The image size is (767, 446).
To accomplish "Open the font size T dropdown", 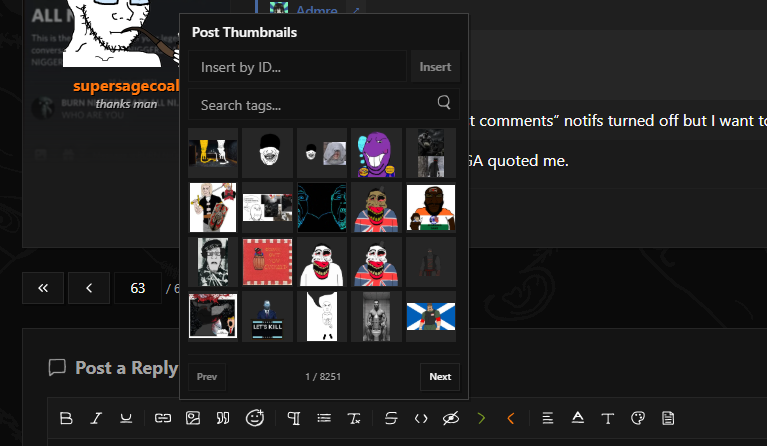I will tap(608, 417).
